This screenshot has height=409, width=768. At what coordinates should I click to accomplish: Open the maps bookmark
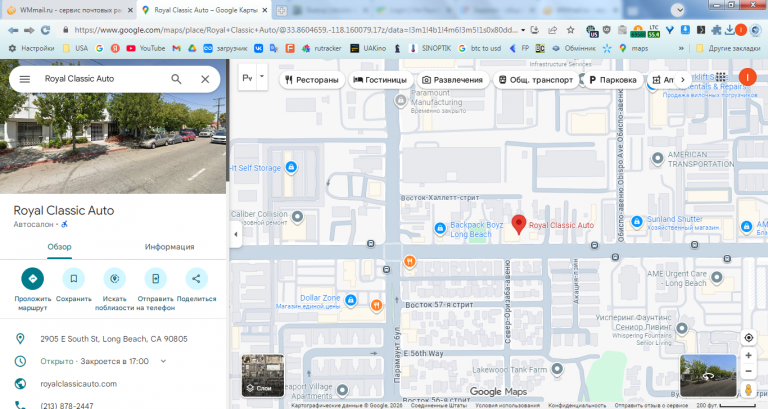click(633, 48)
